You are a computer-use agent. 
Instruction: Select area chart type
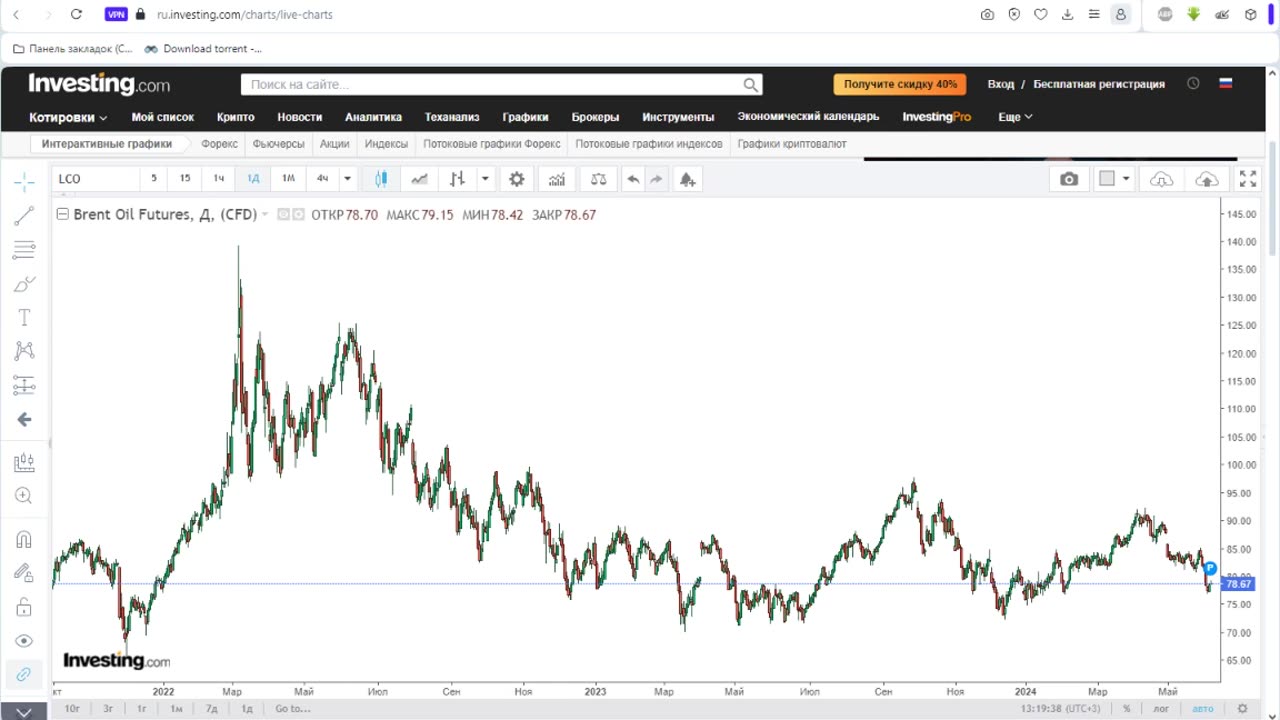(x=420, y=179)
